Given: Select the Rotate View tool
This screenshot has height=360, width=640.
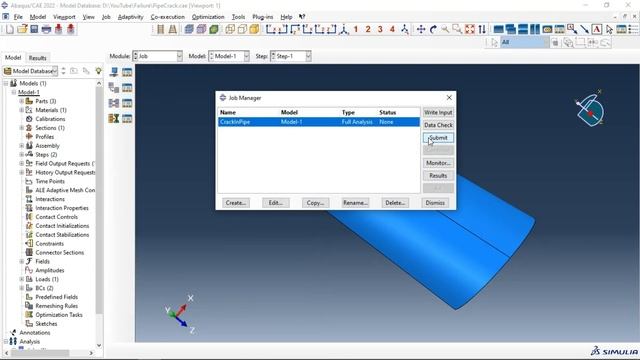Looking at the screenshot, I should pyautogui.click(x=433, y=29).
